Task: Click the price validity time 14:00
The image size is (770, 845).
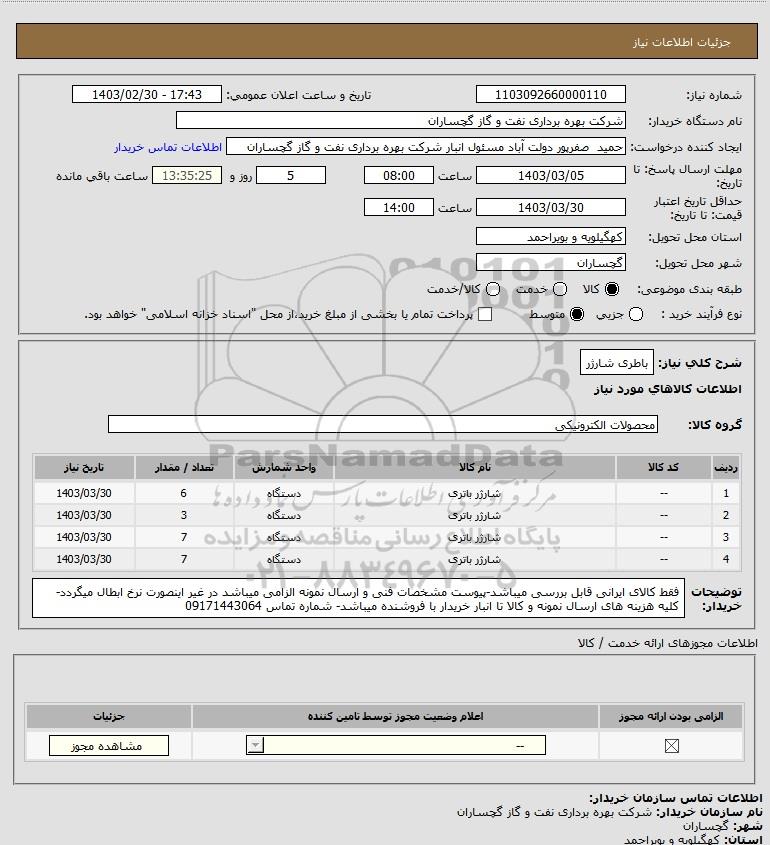Action: coord(399,207)
